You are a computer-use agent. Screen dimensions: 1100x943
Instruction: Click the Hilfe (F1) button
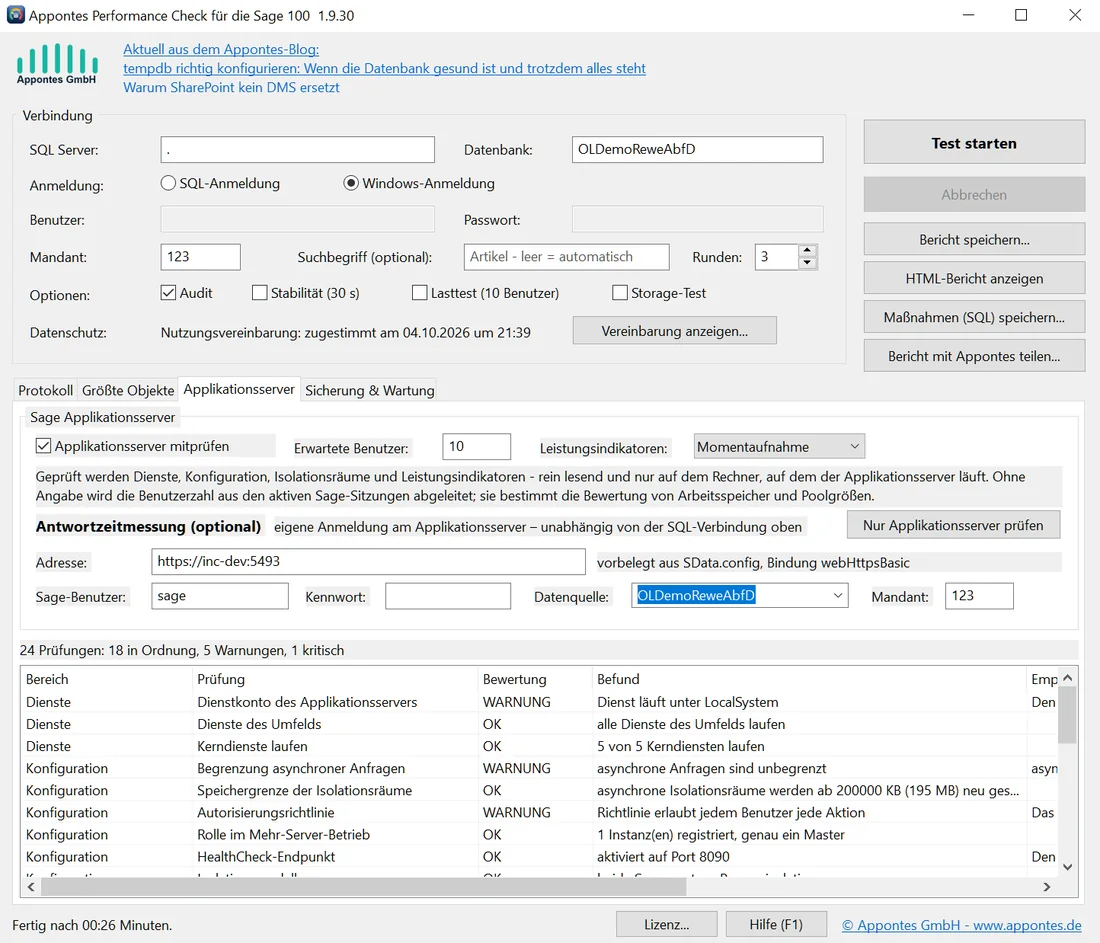point(776,925)
